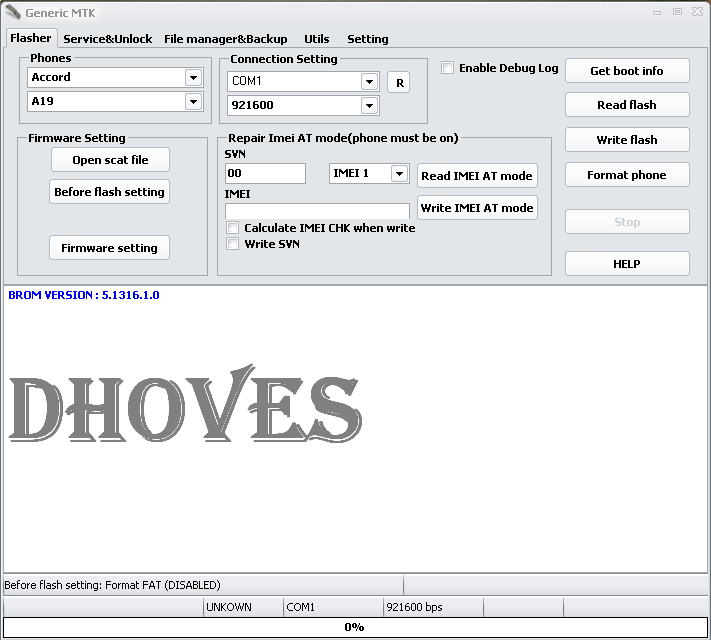Tick Calculate IMEI CHK when write

point(233,228)
